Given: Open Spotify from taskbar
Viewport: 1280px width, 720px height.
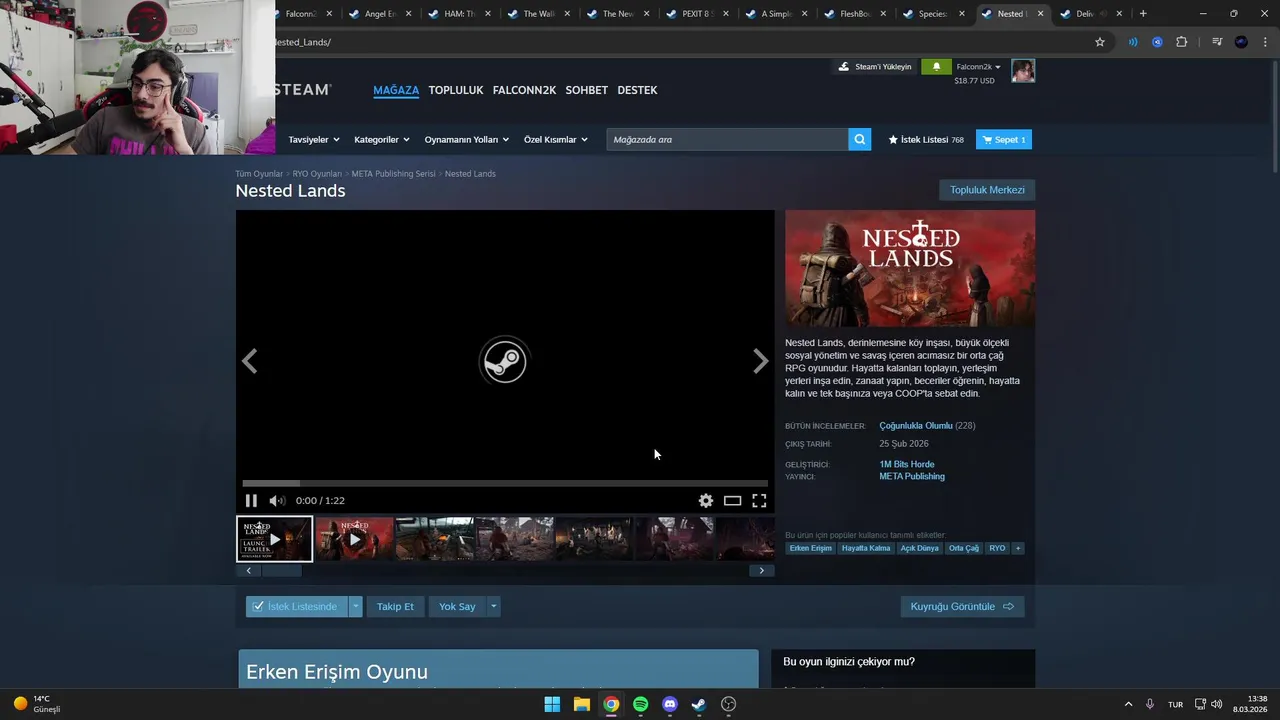Looking at the screenshot, I should (640, 704).
